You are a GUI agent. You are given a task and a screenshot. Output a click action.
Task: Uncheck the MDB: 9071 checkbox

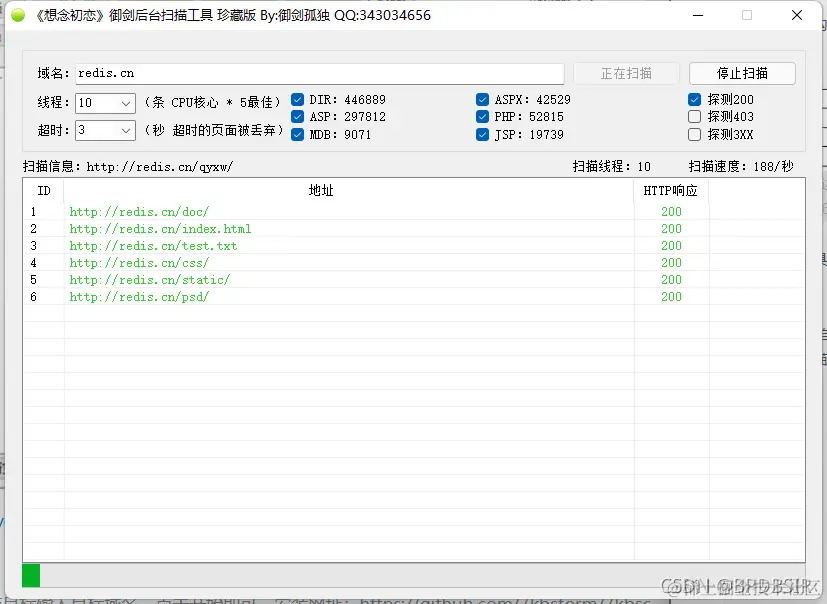coord(297,135)
